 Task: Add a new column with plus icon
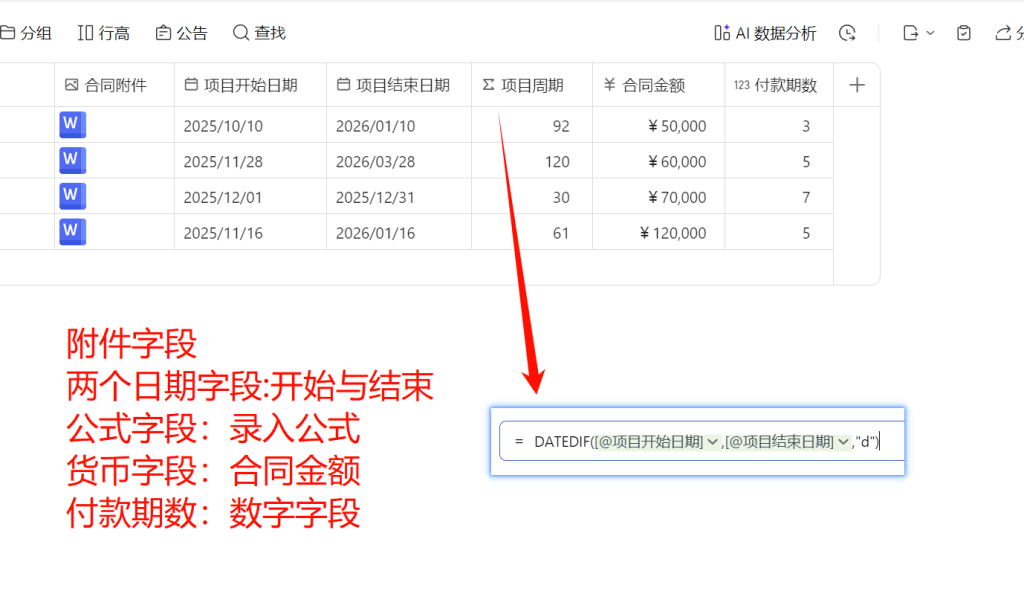[857, 85]
